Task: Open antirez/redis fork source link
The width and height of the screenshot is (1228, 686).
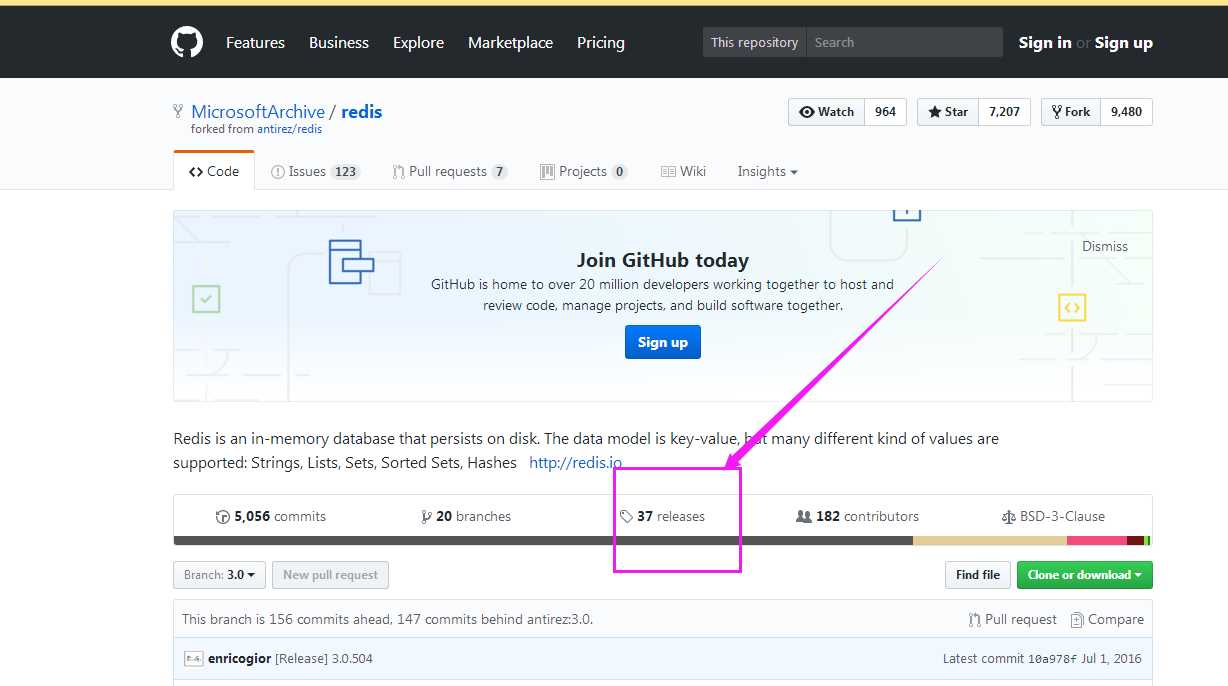Action: point(289,129)
